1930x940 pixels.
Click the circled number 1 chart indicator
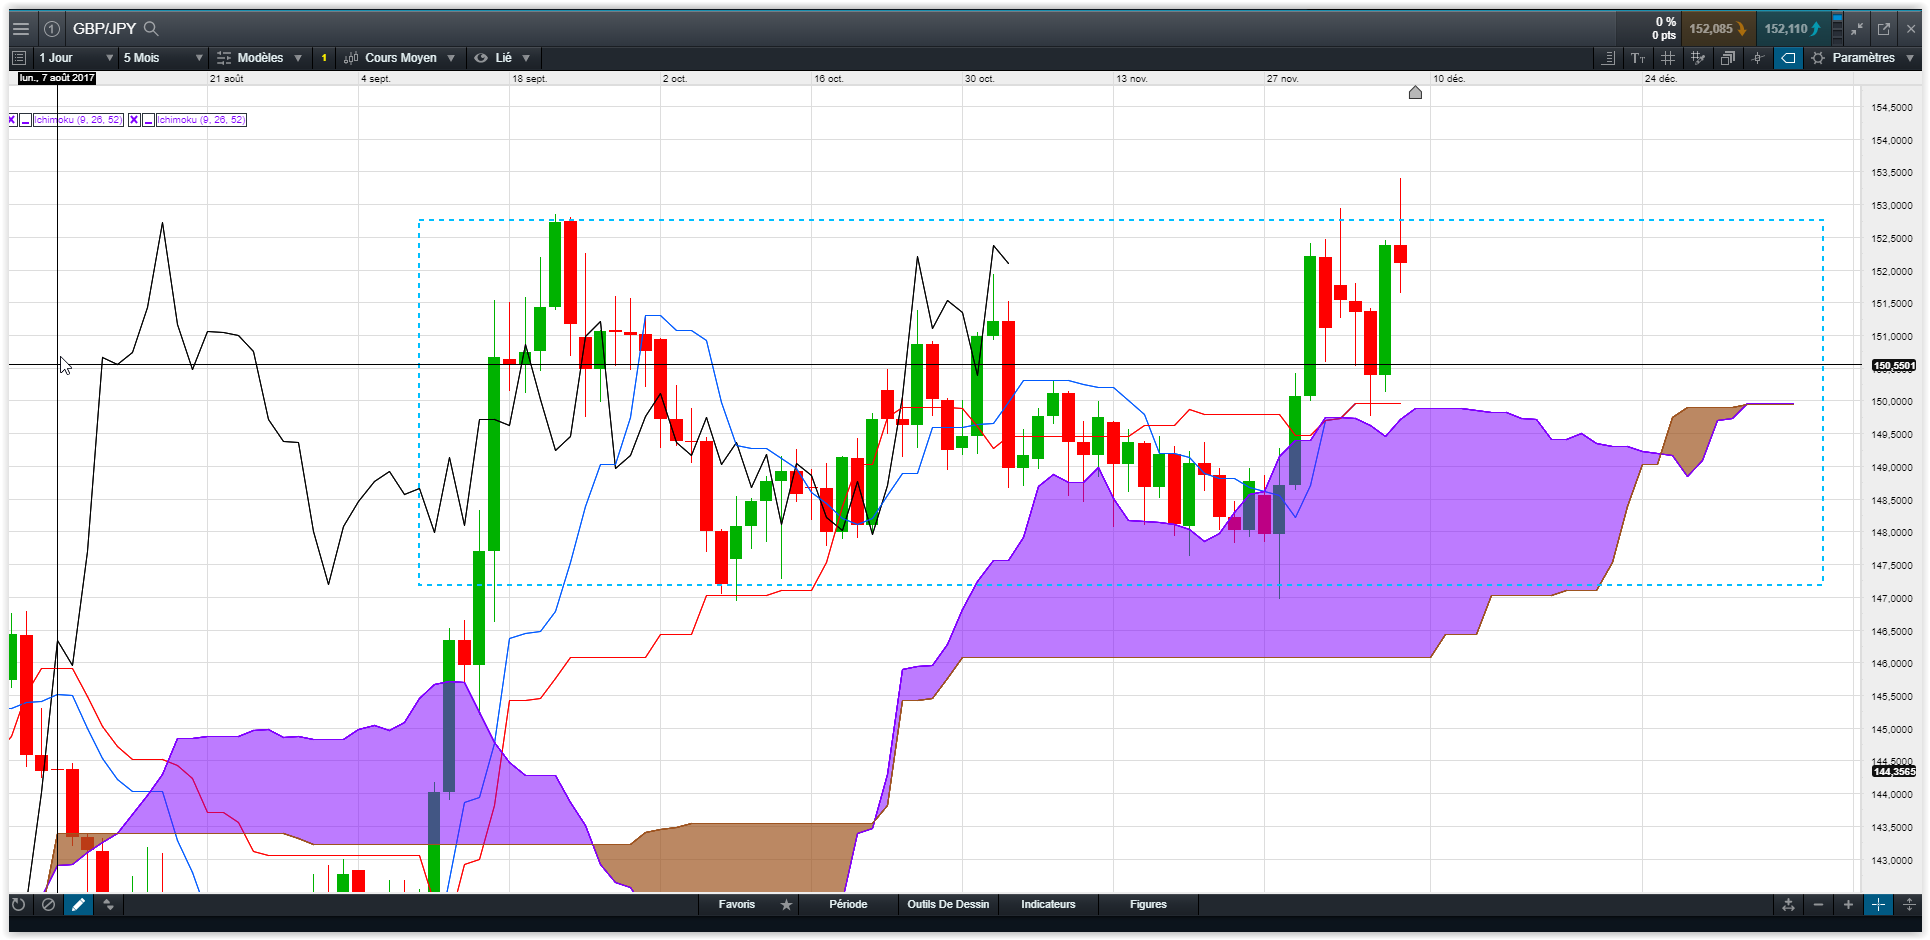tap(52, 29)
